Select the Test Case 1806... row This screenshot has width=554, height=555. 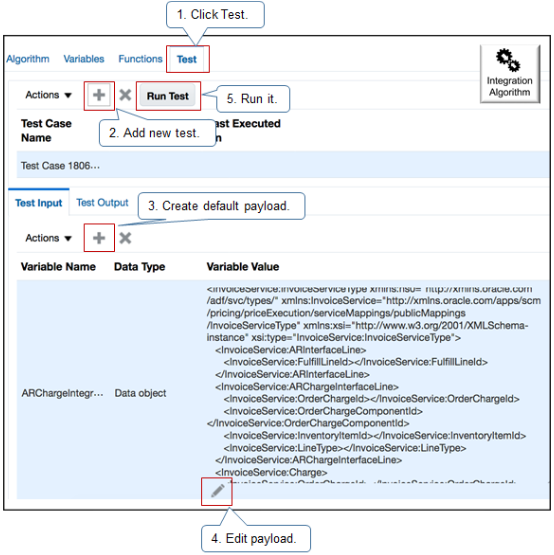tap(283, 165)
